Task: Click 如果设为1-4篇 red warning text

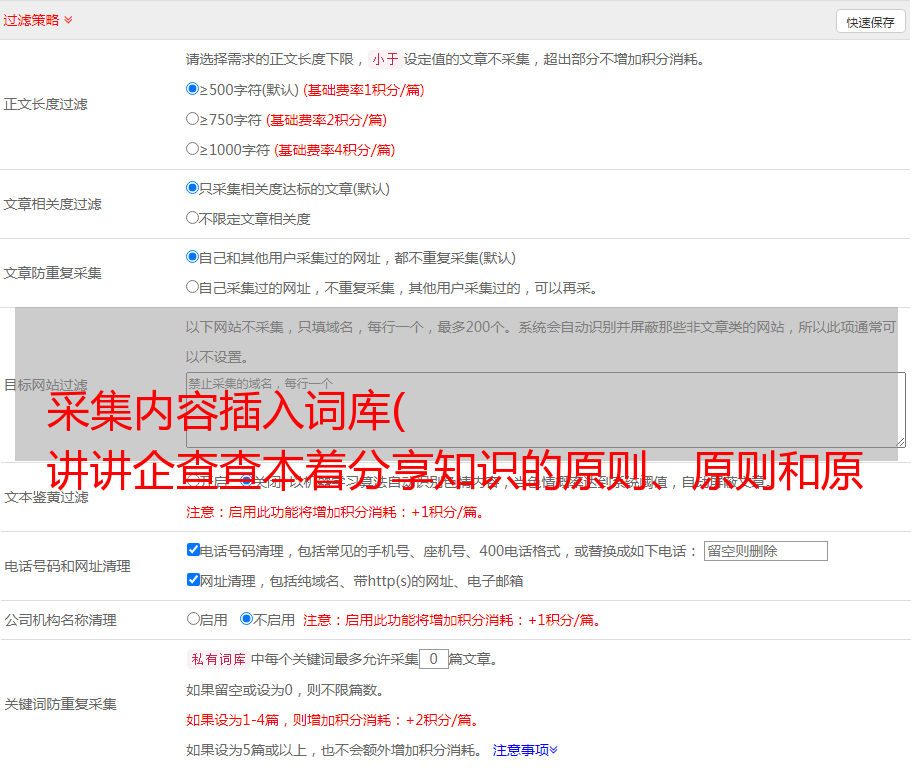Action: click(x=333, y=720)
